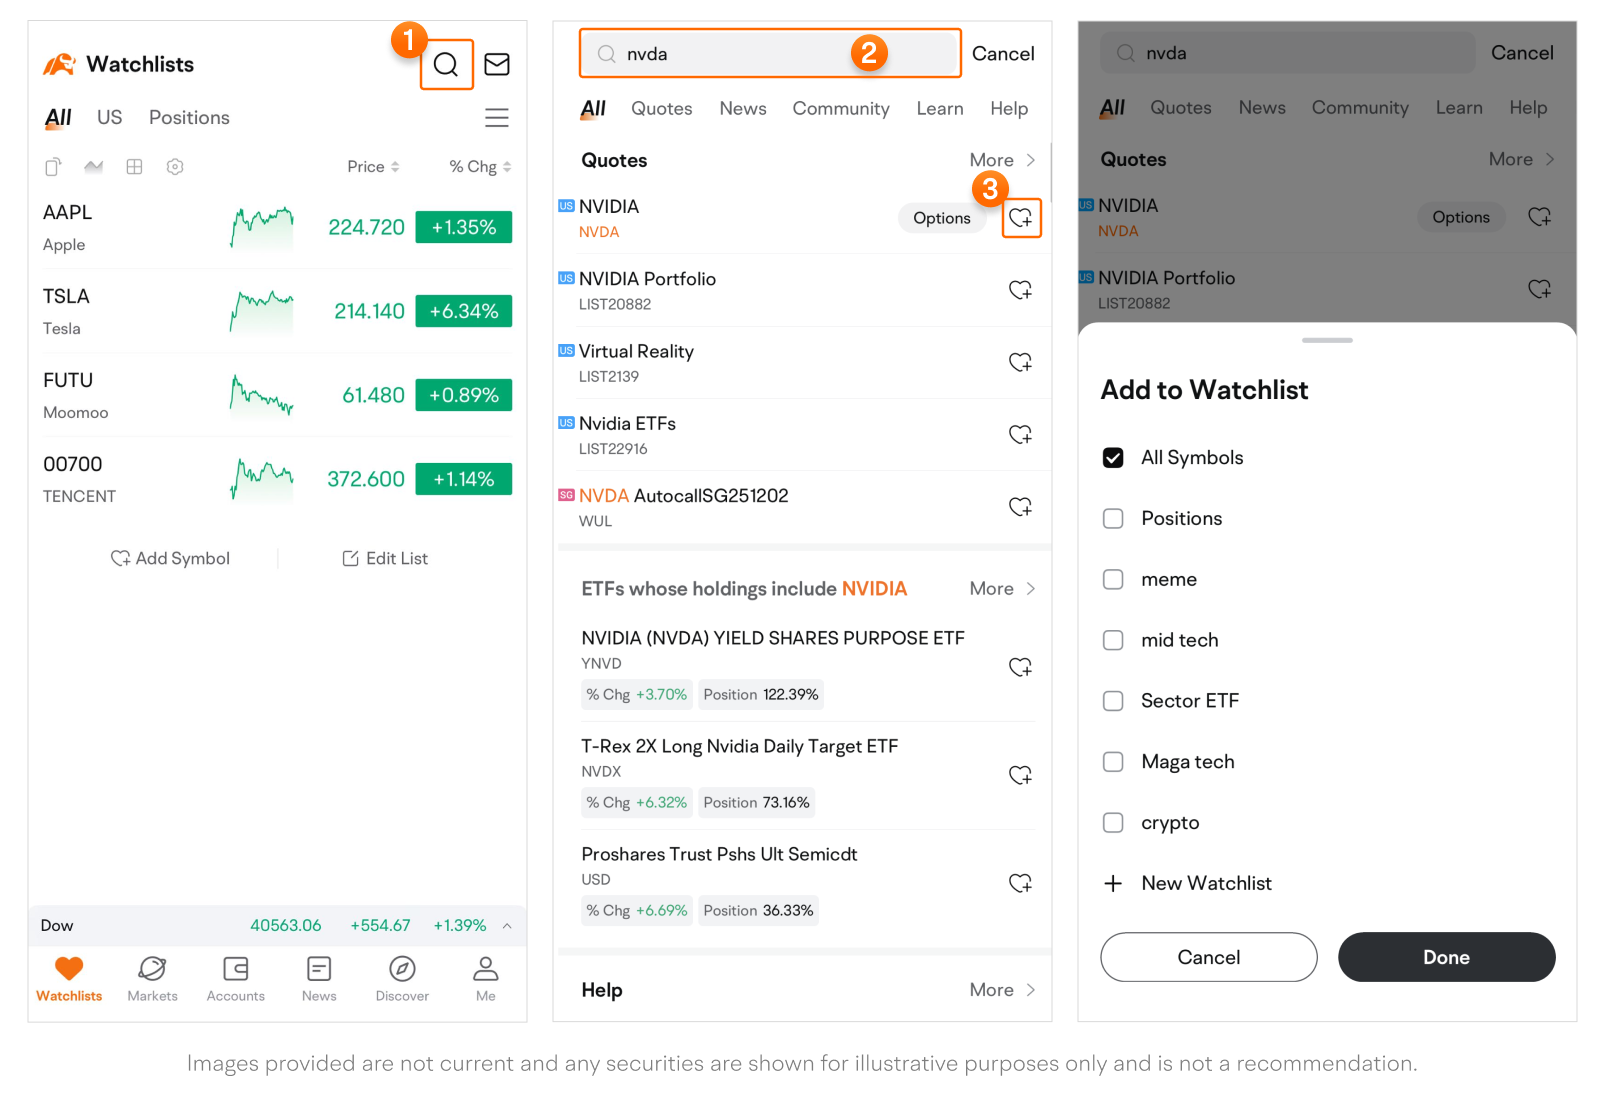Add Virtual Reality list to favorites

(x=1020, y=362)
